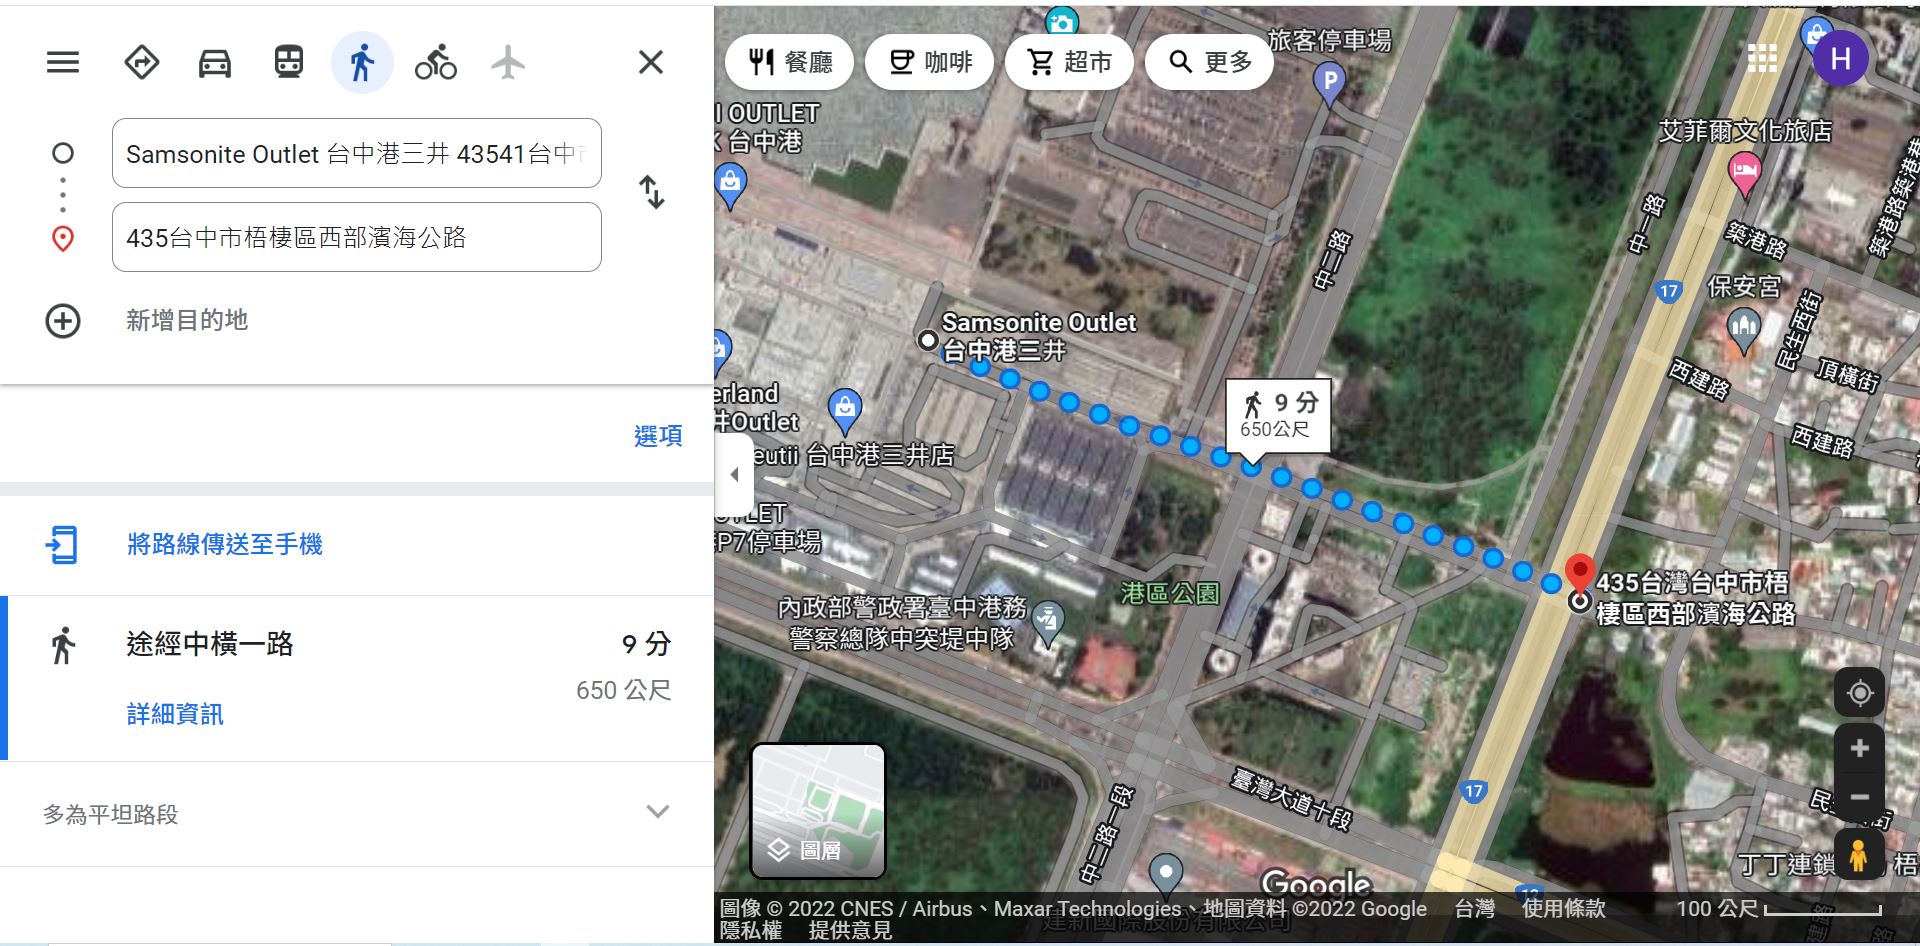The image size is (1920, 946).
Task: Click the Samsonite Outlet origin marker
Action: point(927,341)
